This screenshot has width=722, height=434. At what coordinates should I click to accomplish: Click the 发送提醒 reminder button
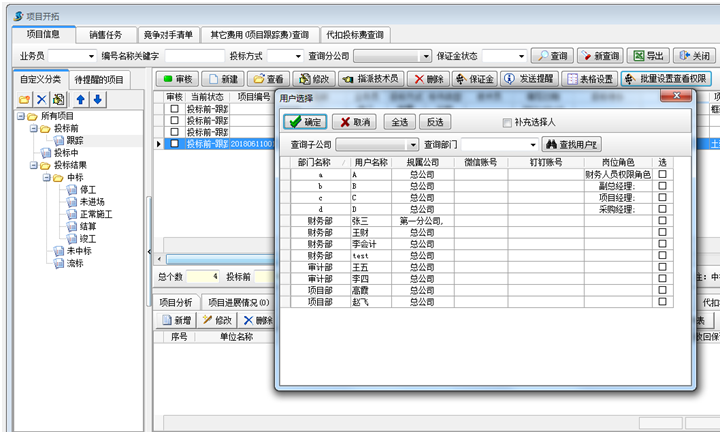tap(529, 78)
